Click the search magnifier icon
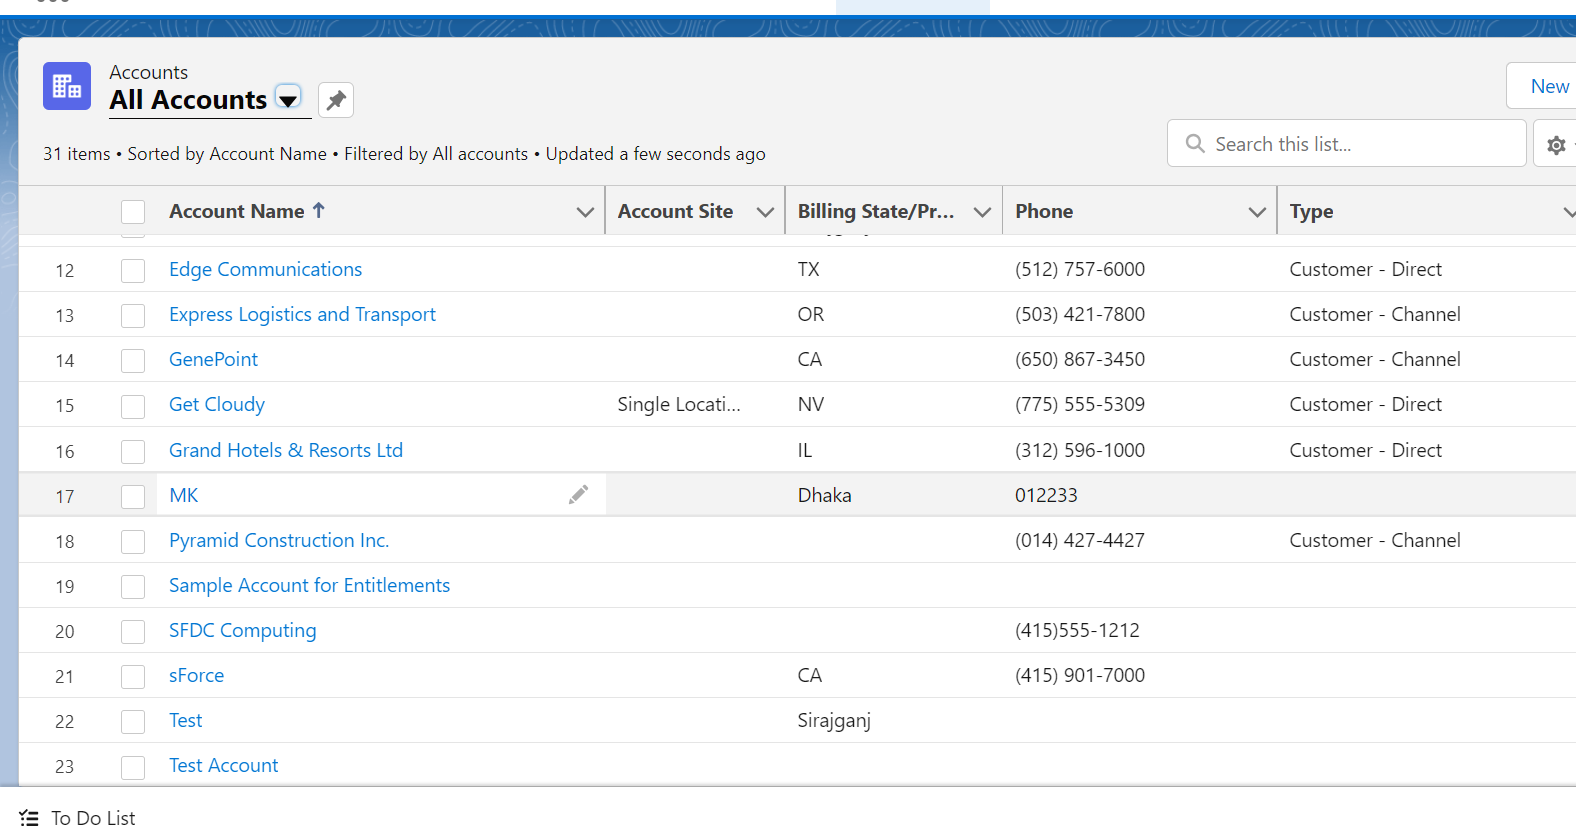1576x826 pixels. coord(1195,144)
